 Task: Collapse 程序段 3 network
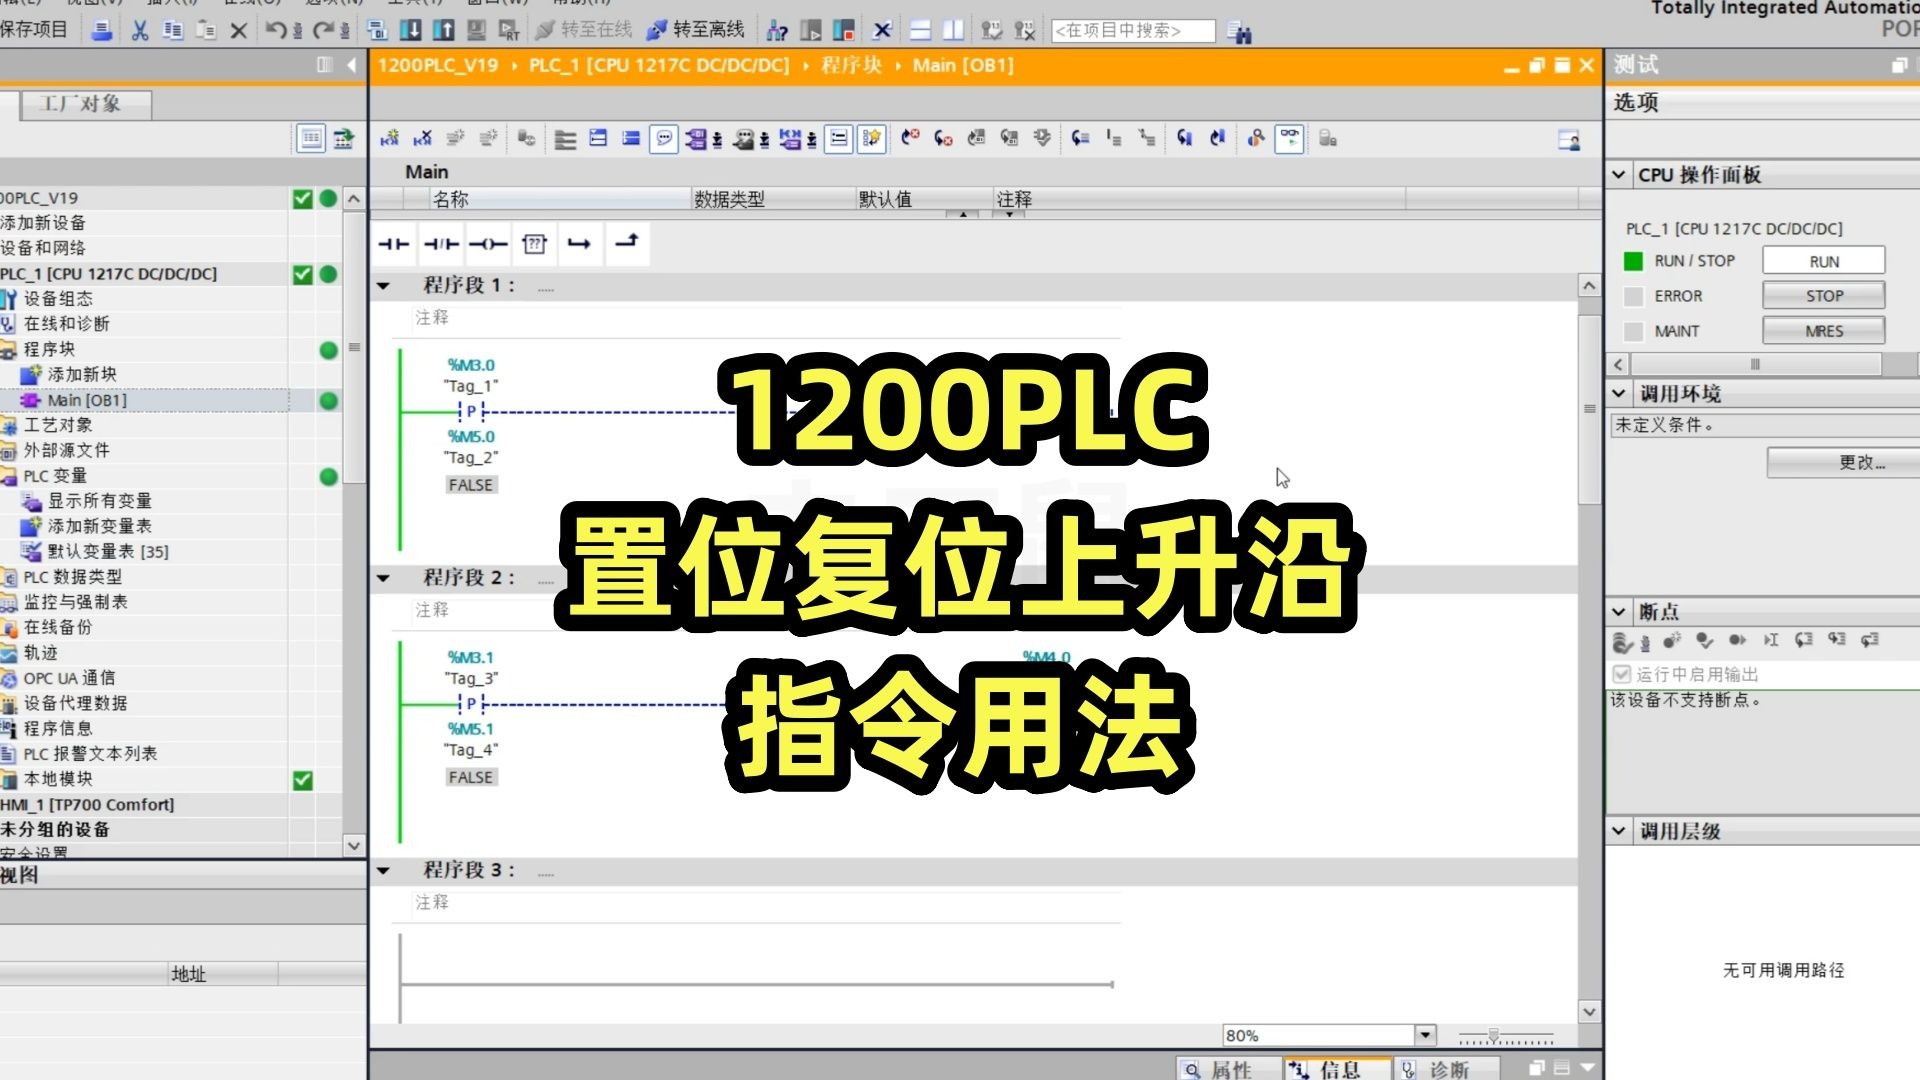(x=383, y=871)
